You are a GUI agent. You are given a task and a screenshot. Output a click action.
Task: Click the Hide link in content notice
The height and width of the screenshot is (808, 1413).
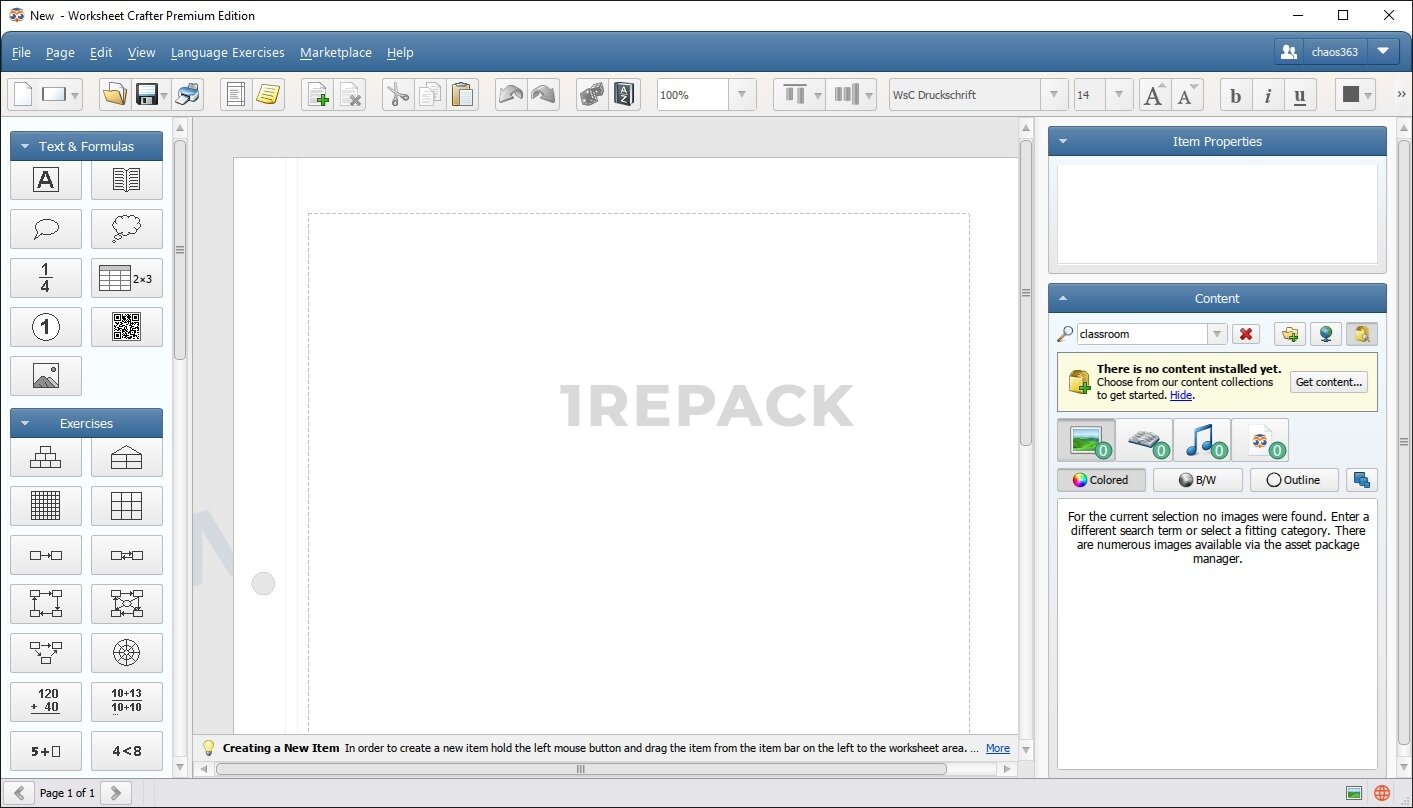point(1181,395)
